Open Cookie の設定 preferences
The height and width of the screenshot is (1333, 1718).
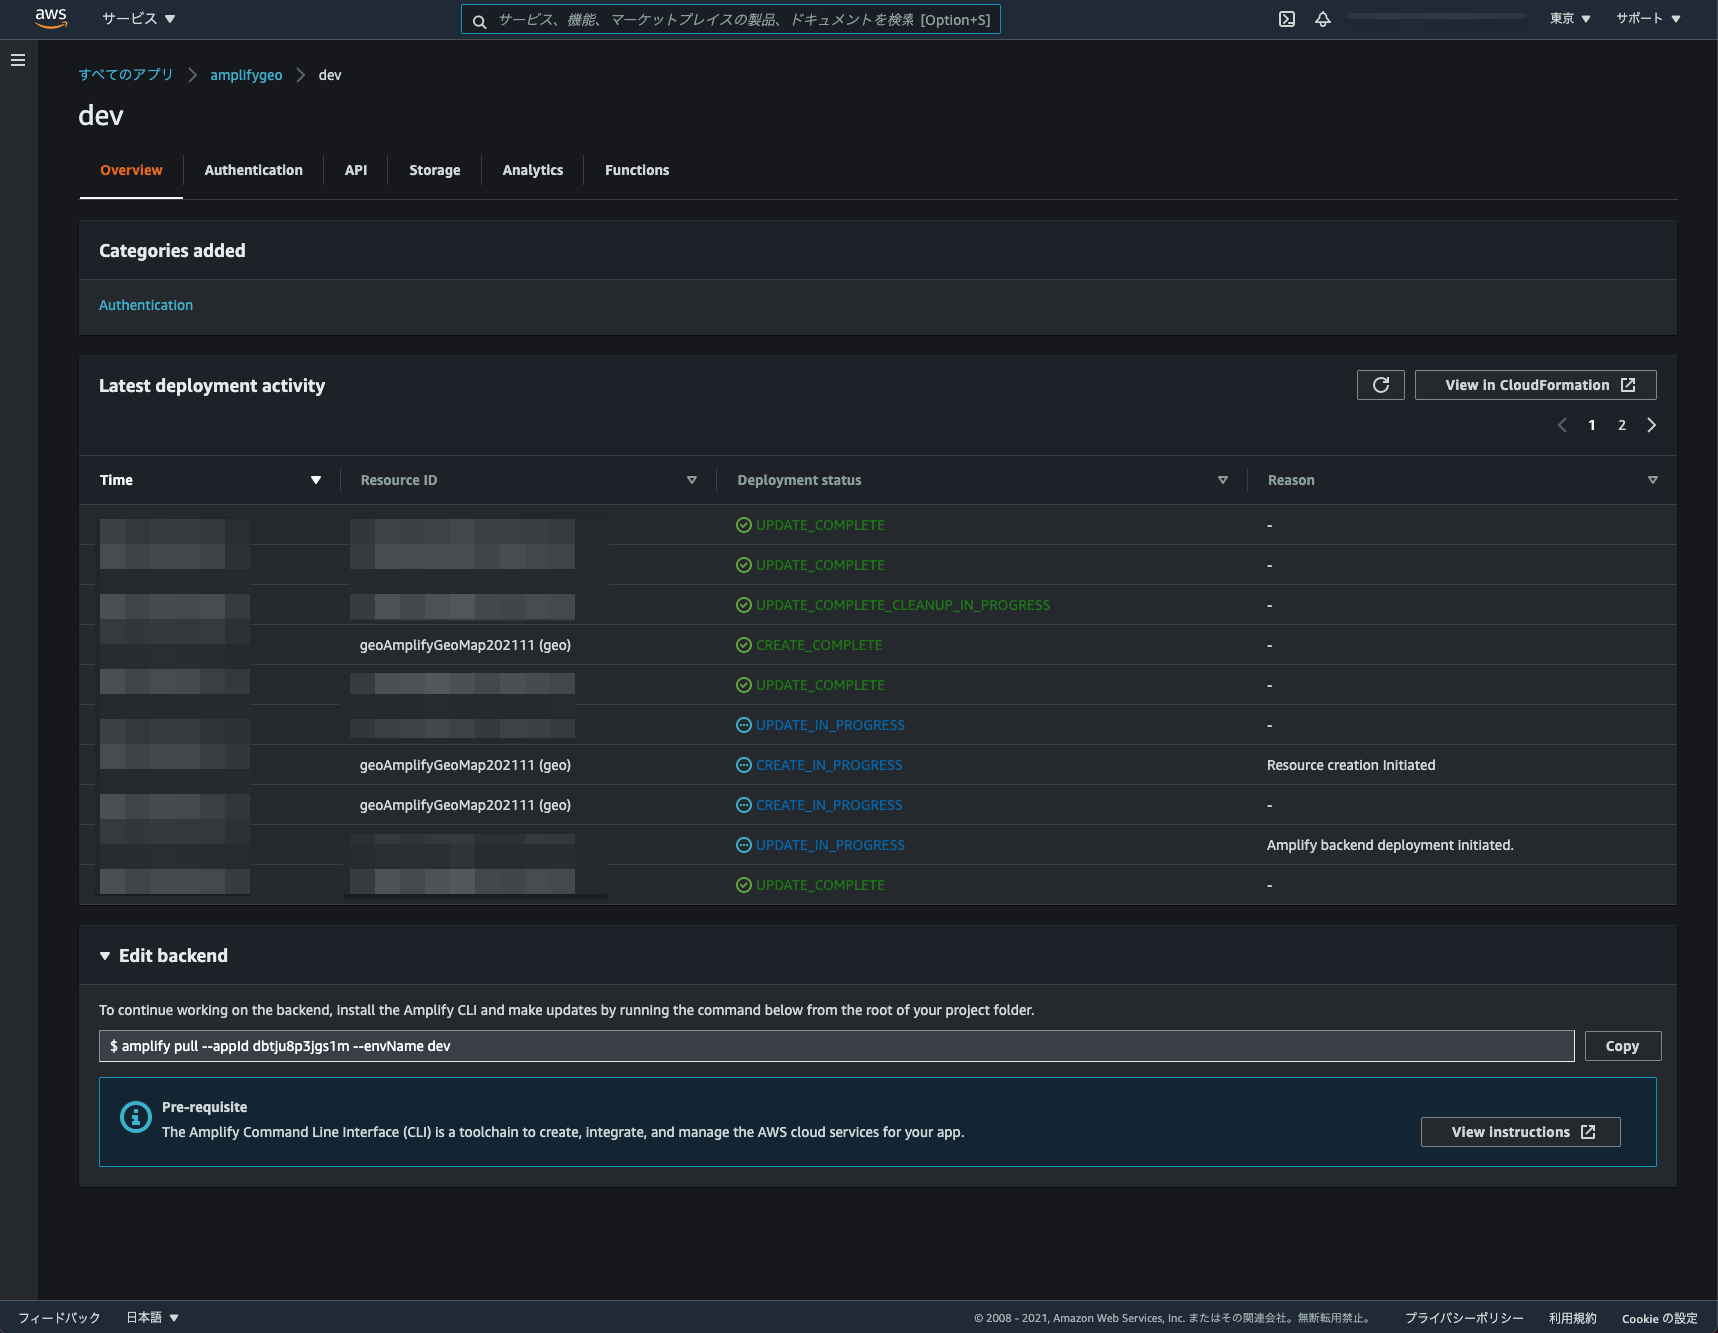click(x=1659, y=1318)
